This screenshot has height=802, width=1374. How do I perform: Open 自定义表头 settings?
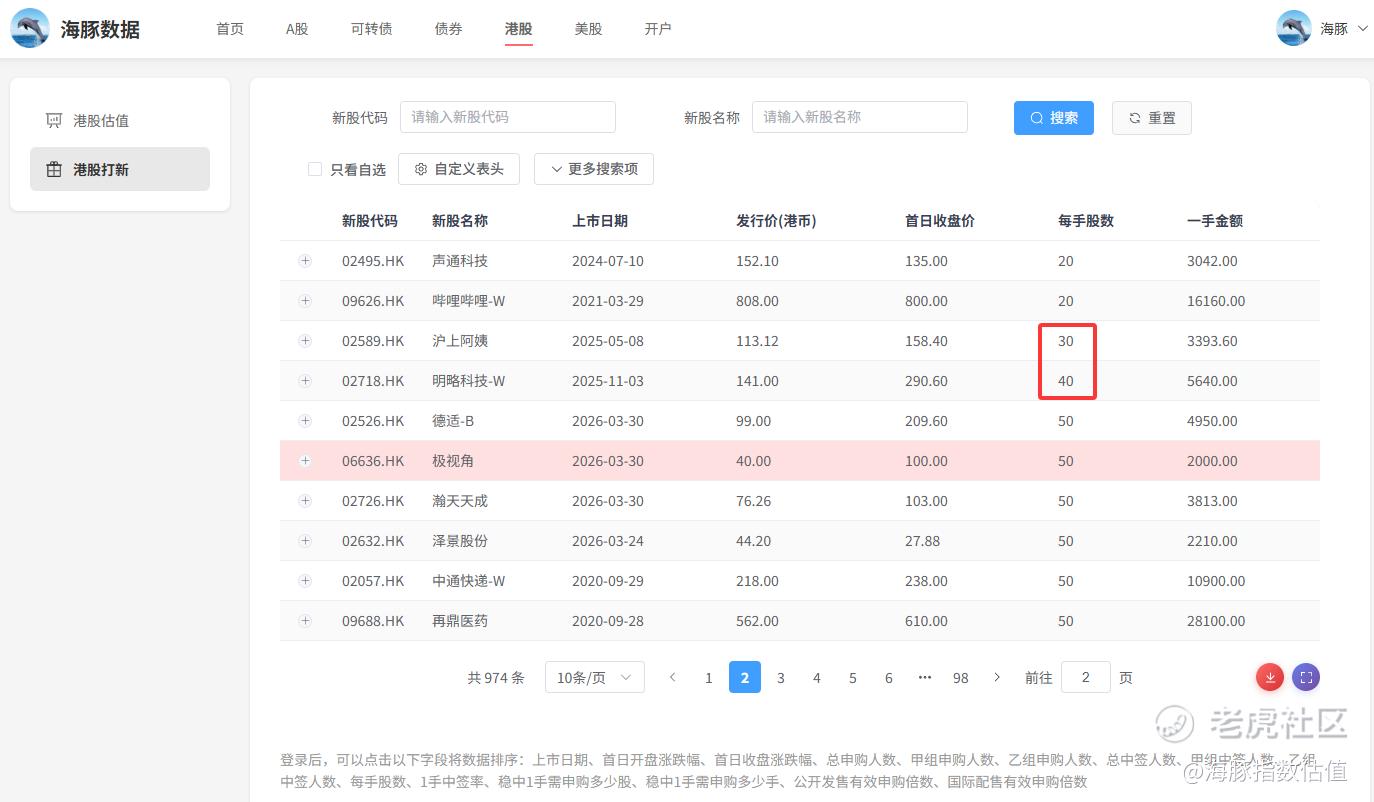459,169
